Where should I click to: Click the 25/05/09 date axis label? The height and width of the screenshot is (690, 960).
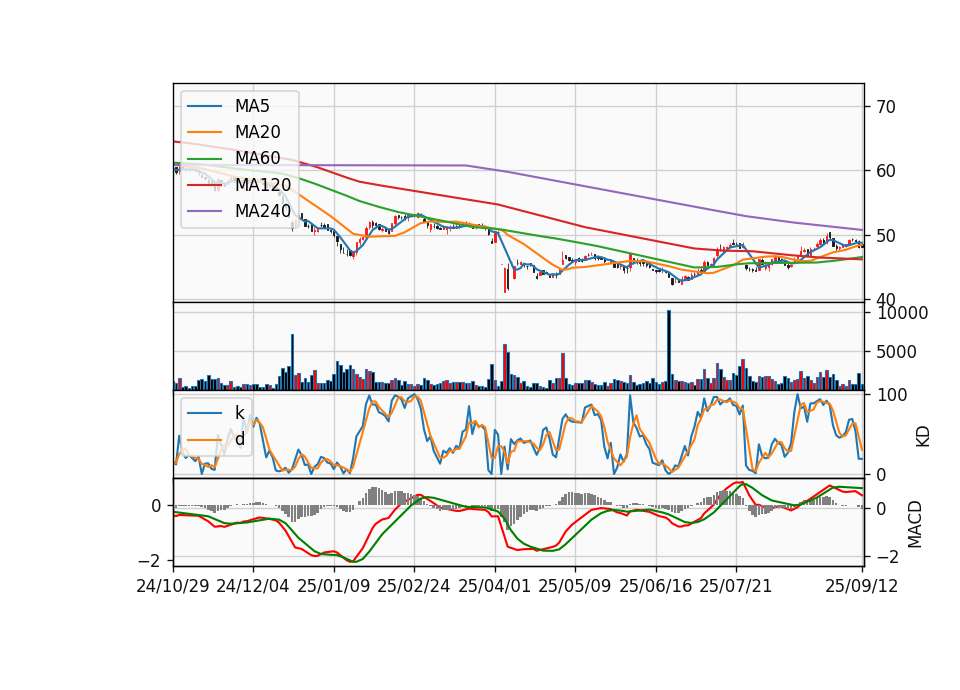(575, 586)
